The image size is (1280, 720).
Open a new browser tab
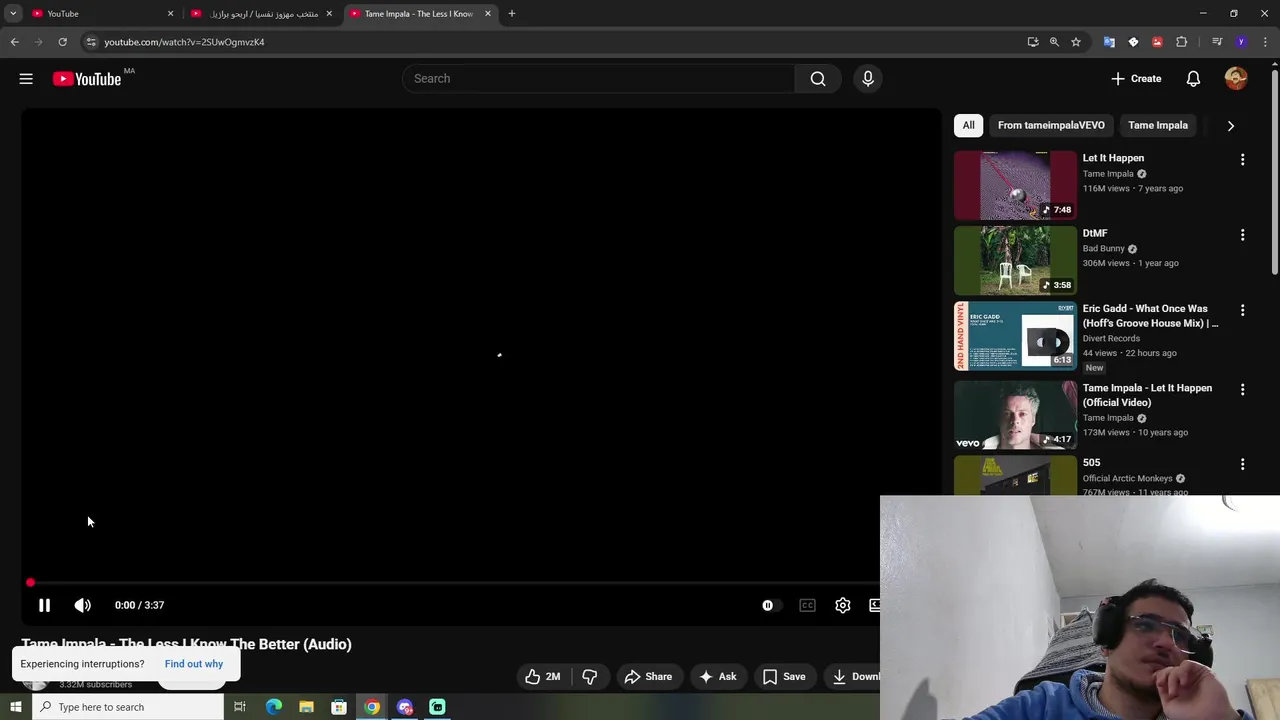pyautogui.click(x=511, y=13)
